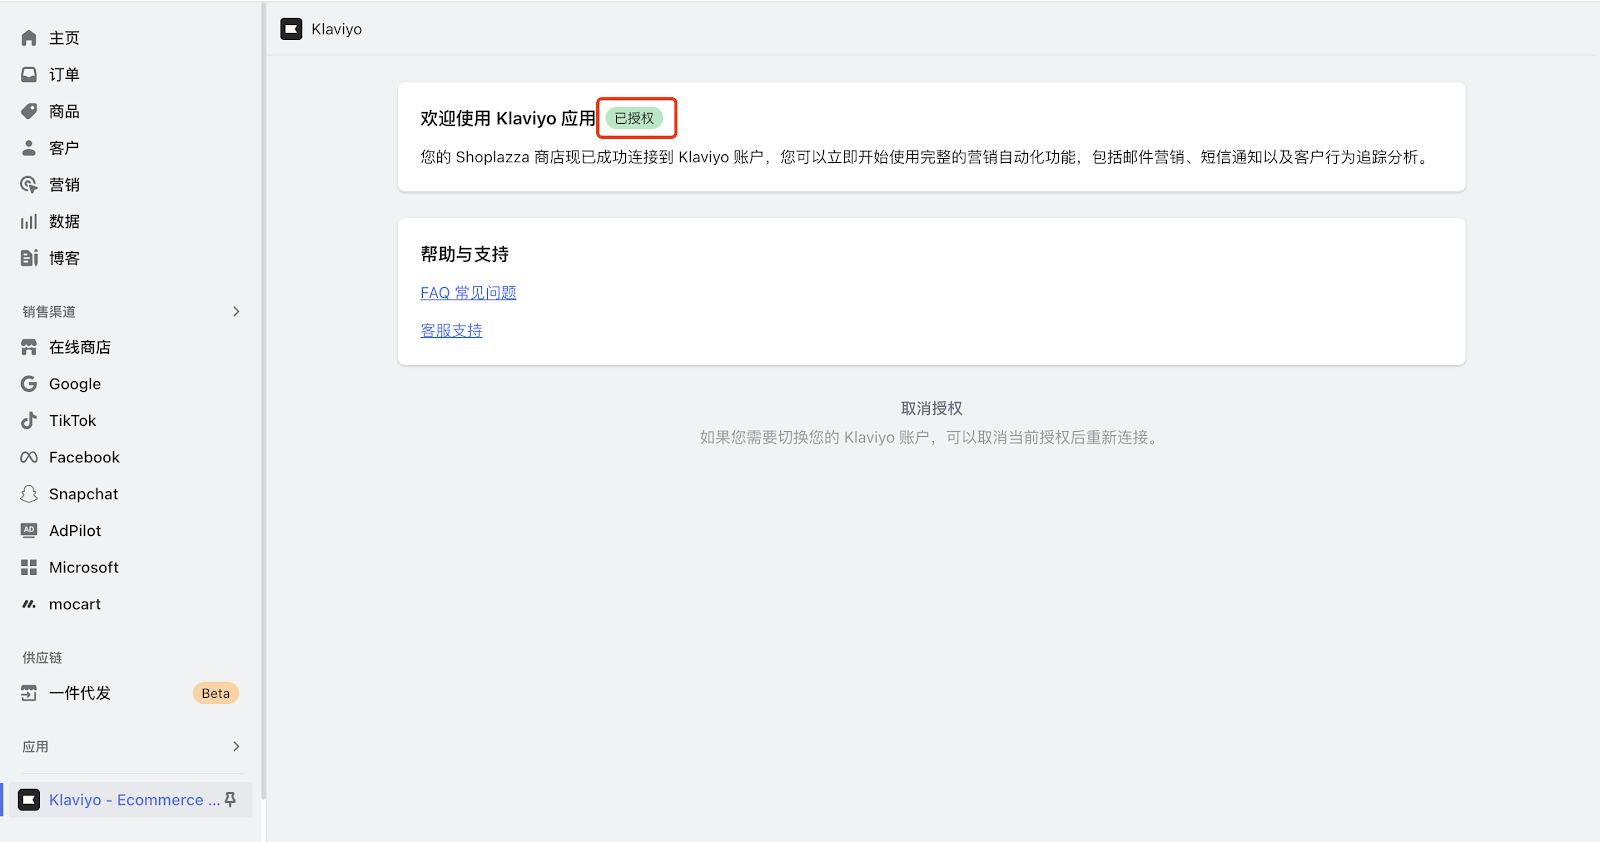Expand the 应用 section chevron
The width and height of the screenshot is (1600, 842).
[x=236, y=746]
